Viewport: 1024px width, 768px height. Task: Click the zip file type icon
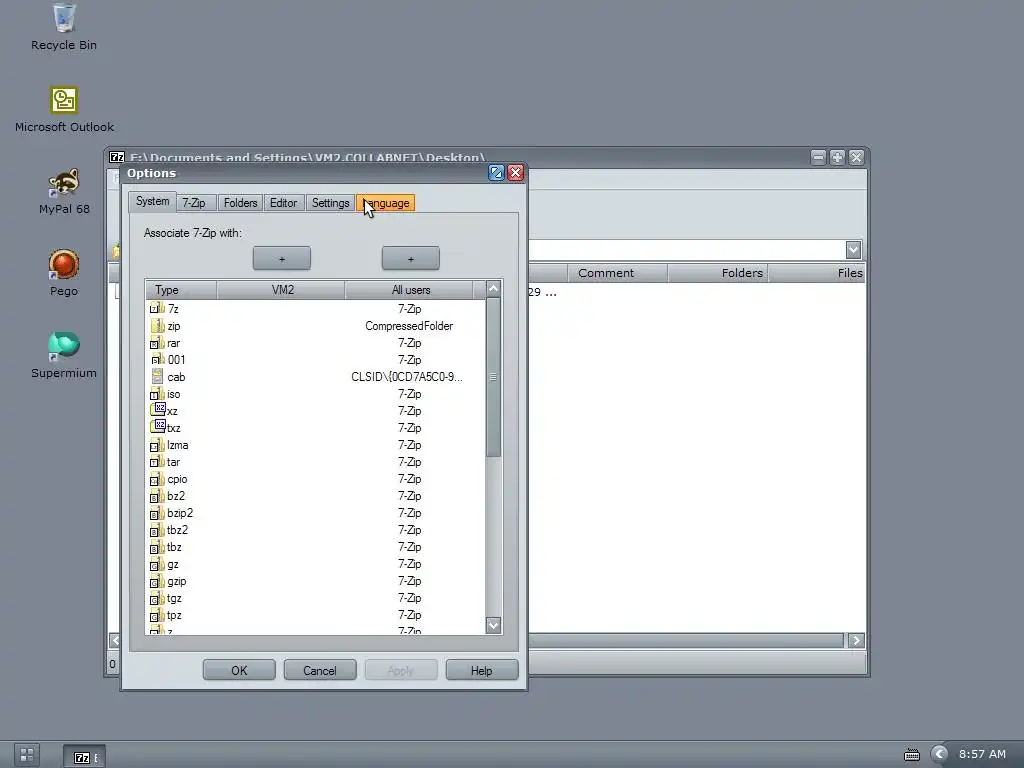click(157, 325)
